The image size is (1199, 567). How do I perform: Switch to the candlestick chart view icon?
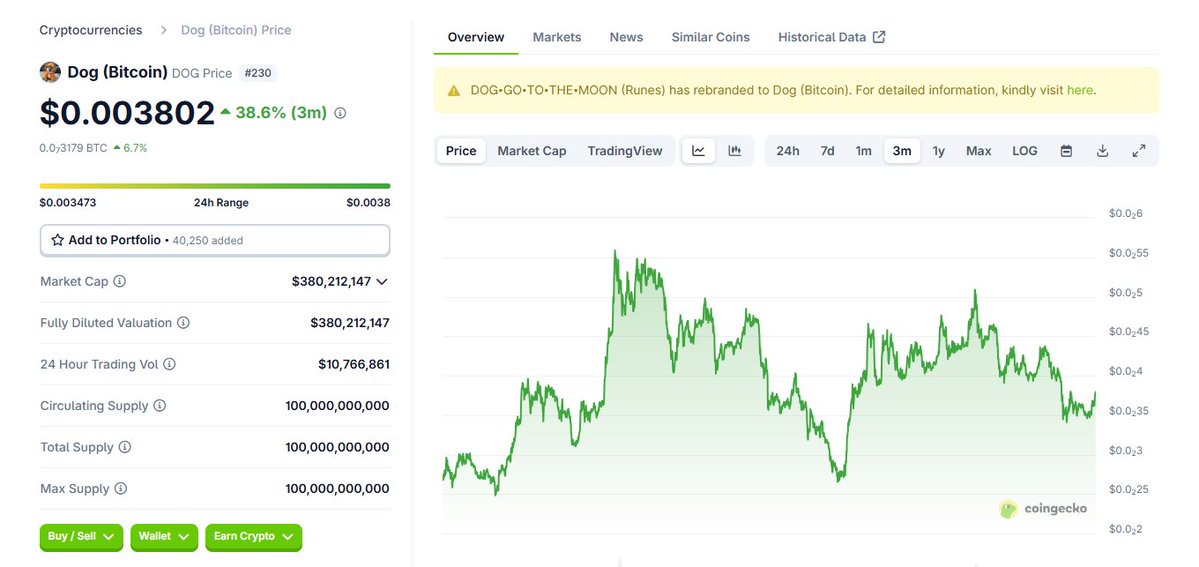[735, 151]
